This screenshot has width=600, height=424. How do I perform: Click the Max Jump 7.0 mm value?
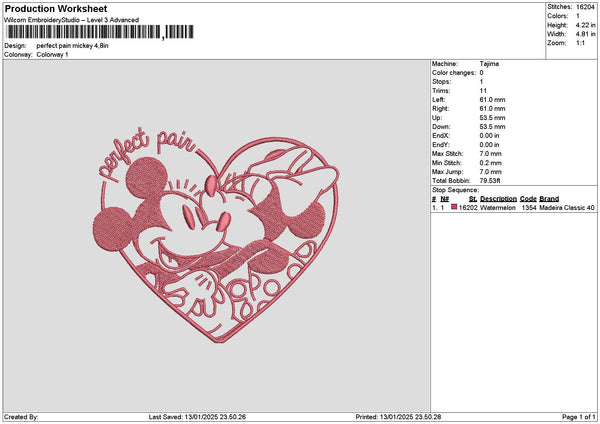click(x=490, y=172)
